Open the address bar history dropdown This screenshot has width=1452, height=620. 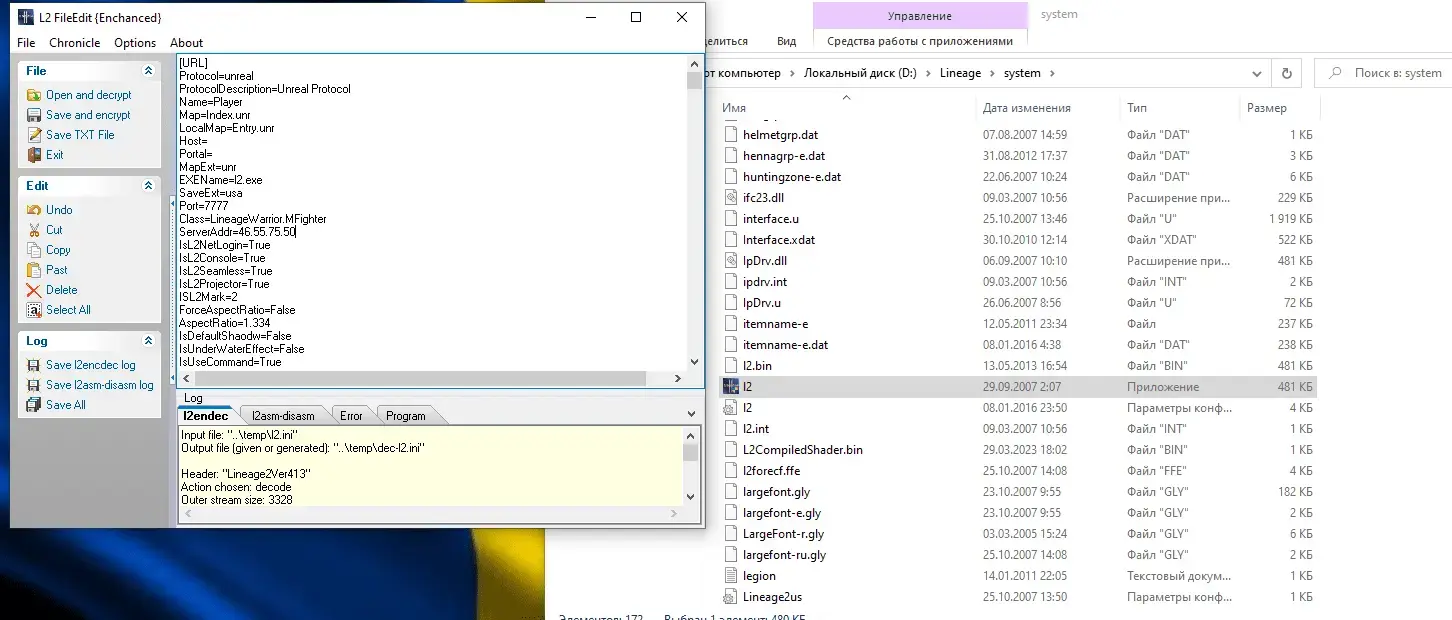click(1259, 73)
